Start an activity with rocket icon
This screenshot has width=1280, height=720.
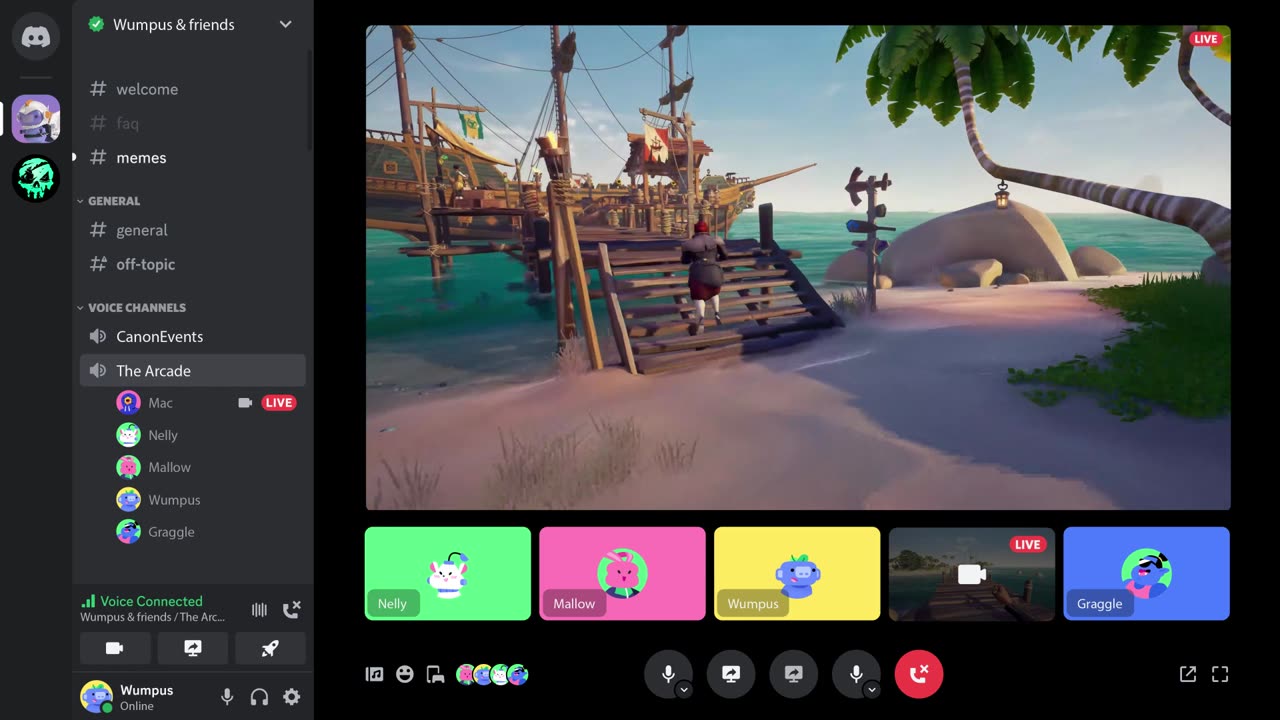tap(270, 648)
